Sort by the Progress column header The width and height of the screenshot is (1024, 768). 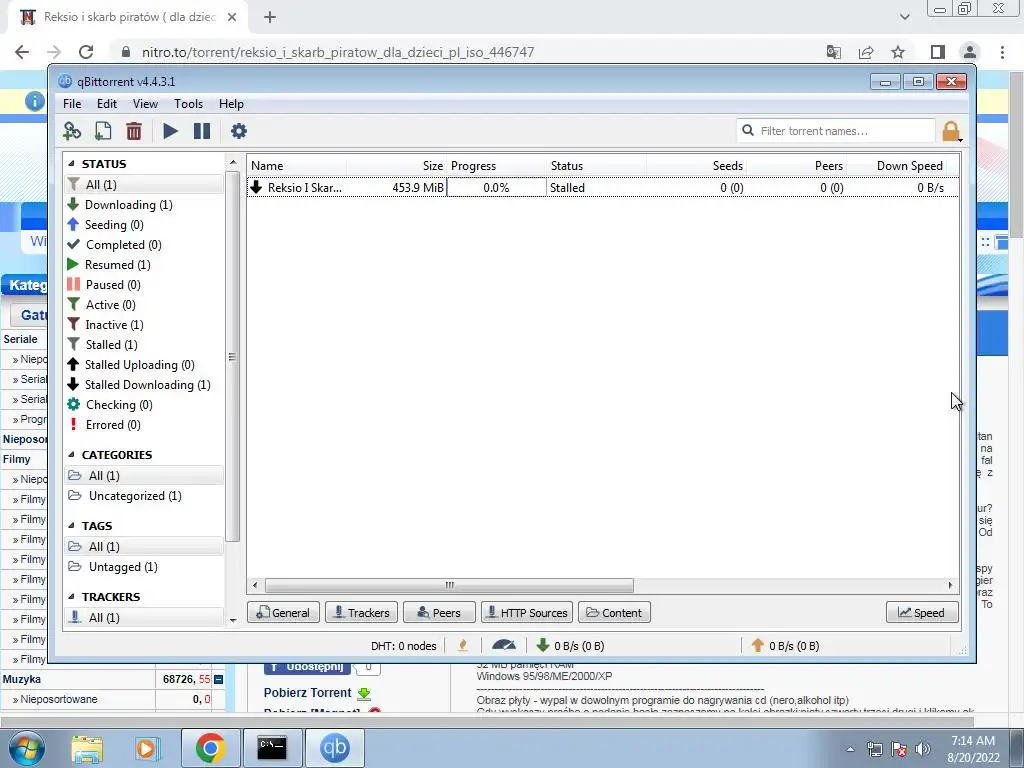tap(496, 166)
